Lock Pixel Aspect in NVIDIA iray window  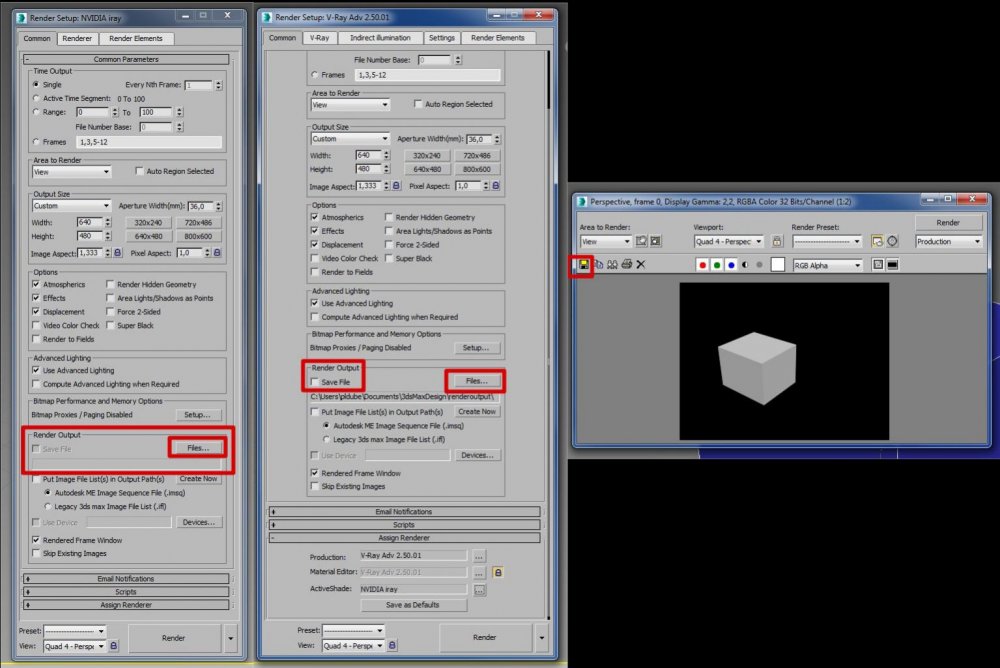[x=217, y=253]
